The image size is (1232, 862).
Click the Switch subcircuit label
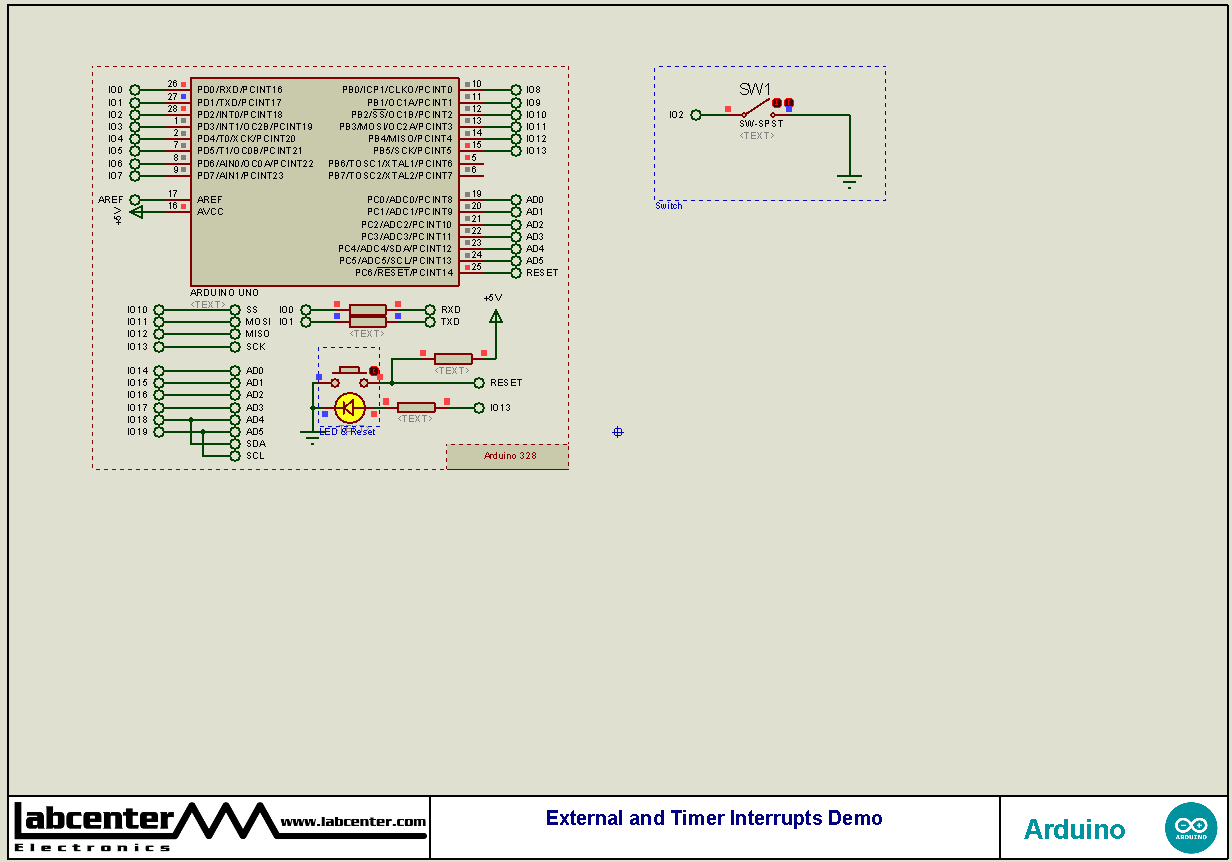click(x=668, y=205)
